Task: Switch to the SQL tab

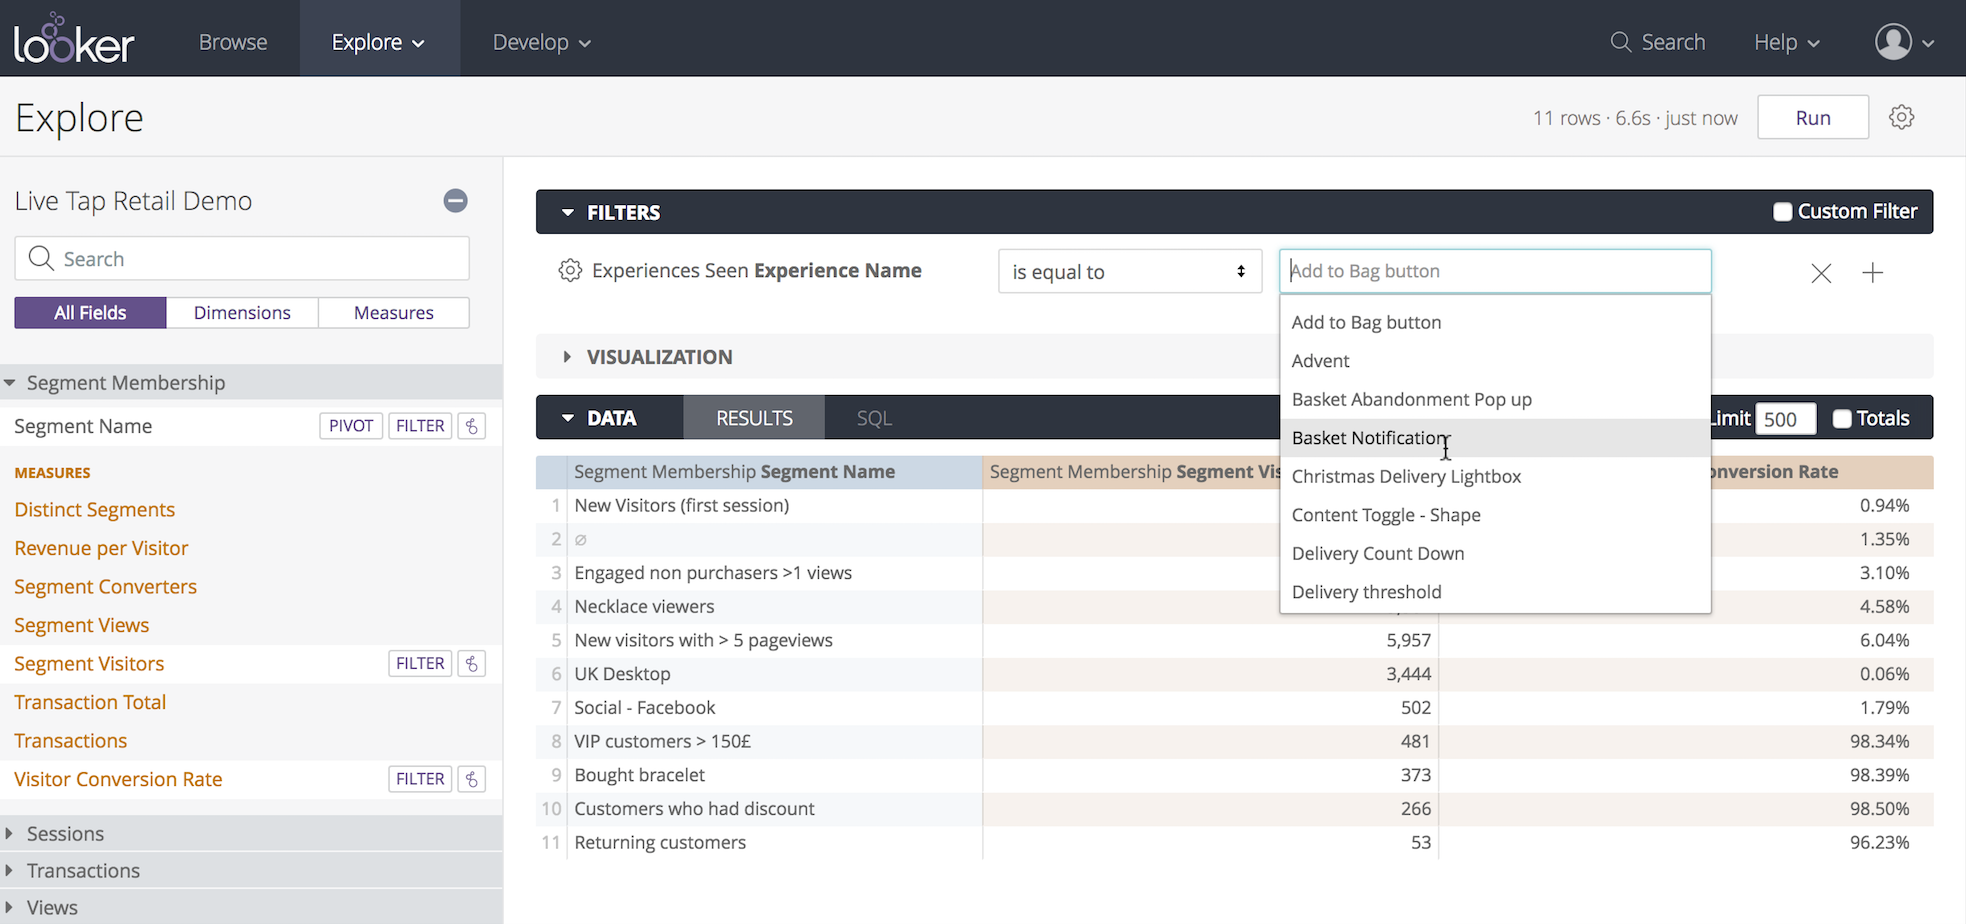Action: 874,418
